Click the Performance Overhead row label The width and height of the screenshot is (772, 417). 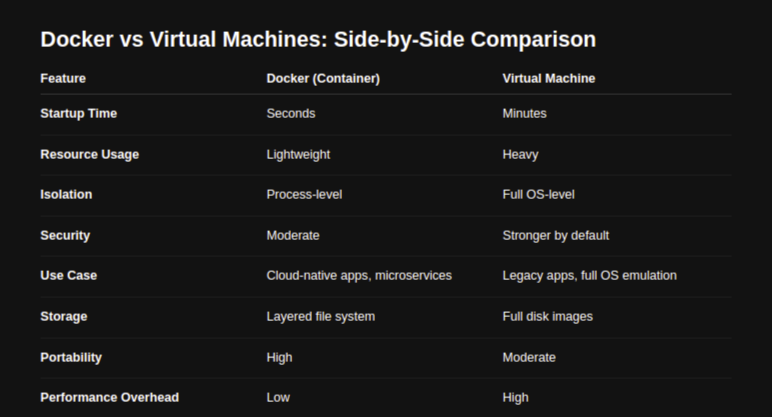(109, 397)
